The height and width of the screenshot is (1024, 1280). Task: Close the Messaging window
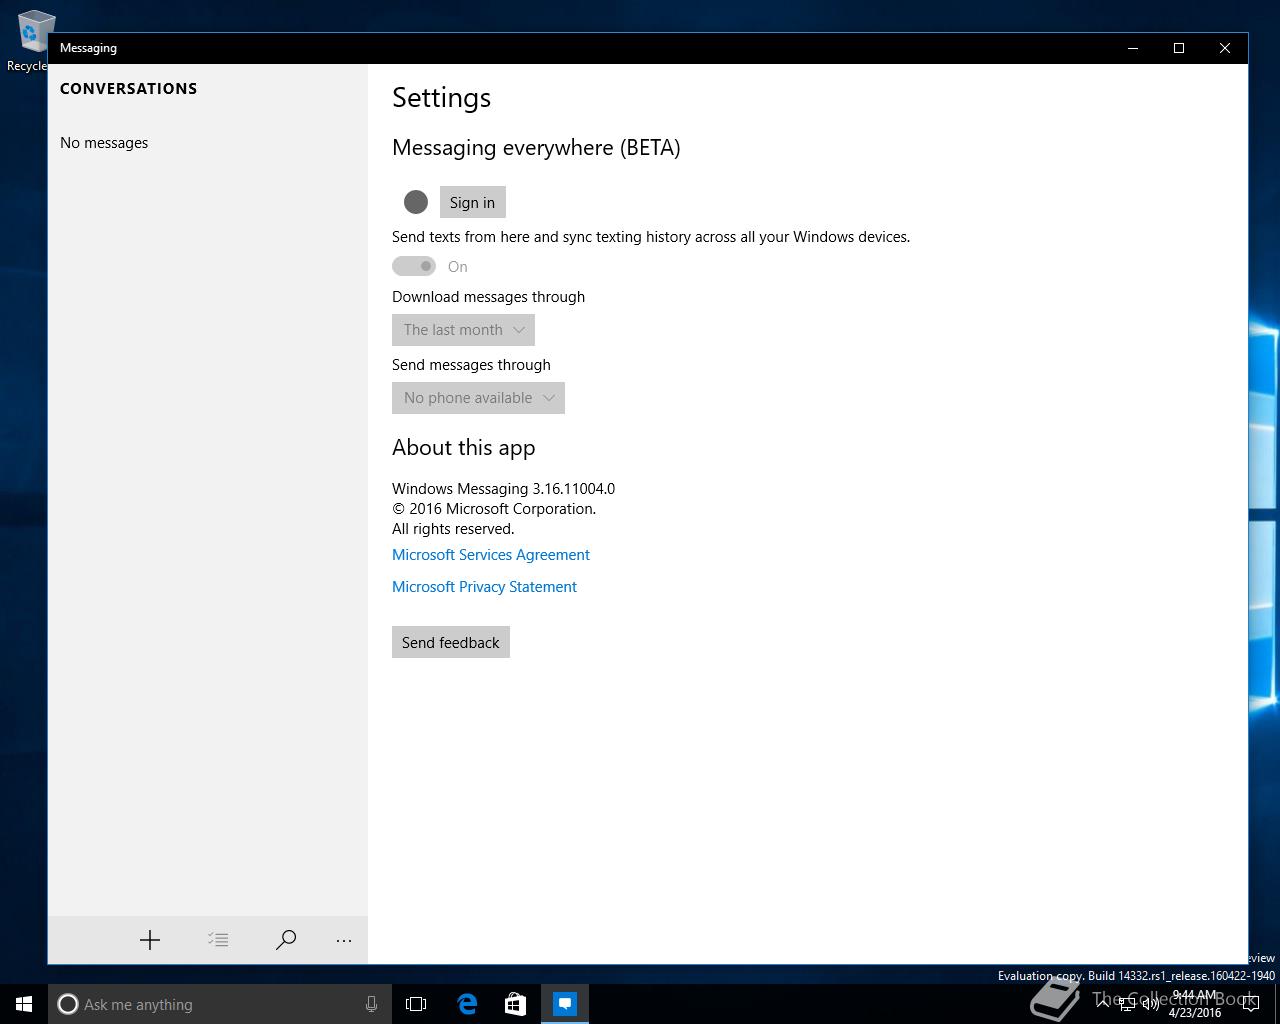(1225, 48)
